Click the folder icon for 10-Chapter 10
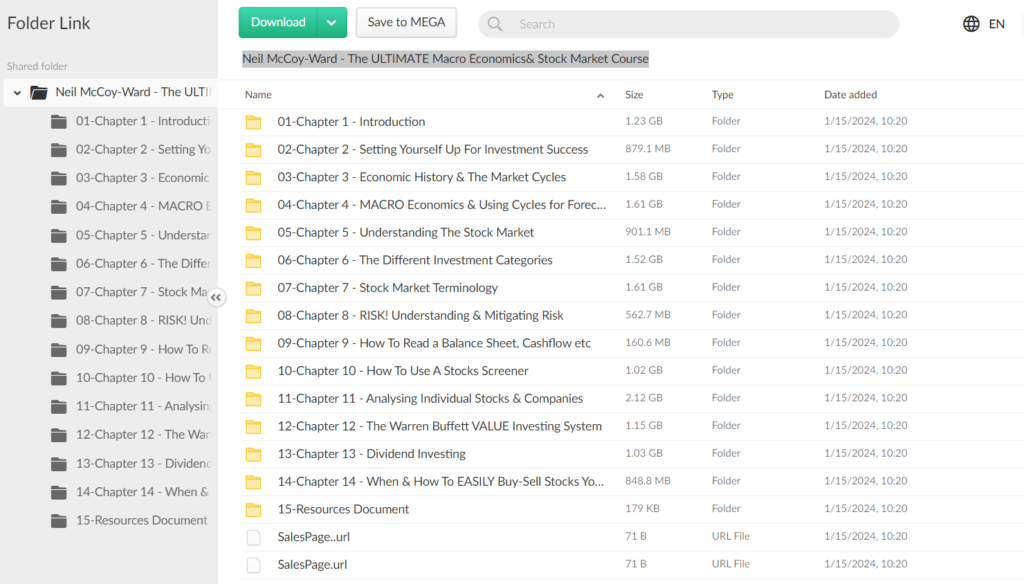This screenshot has height=584, width=1024. [x=251, y=370]
